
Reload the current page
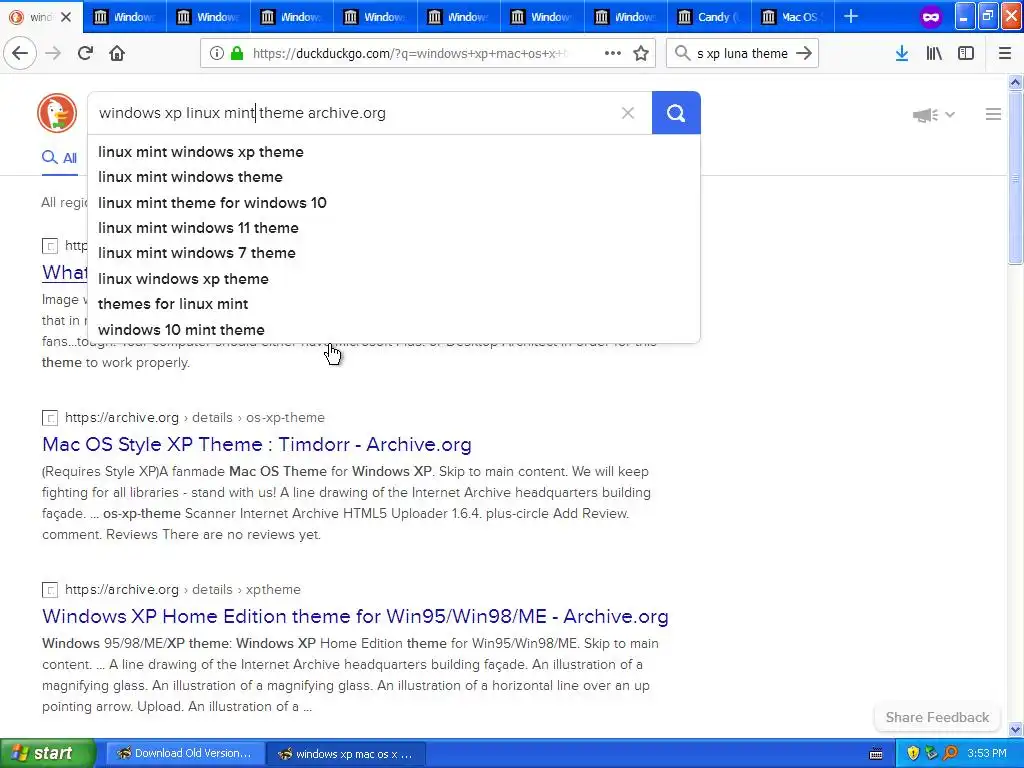[x=85, y=54]
